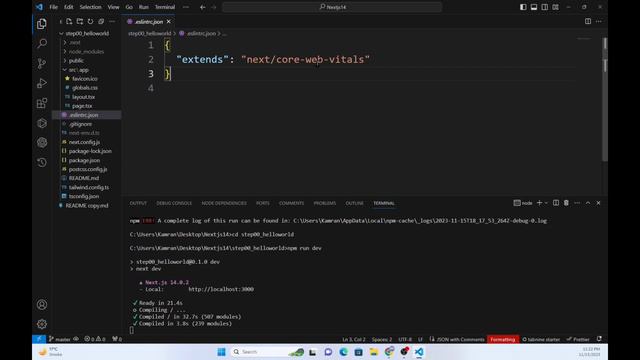640x360 pixels.
Task: Open the File menu
Action: [x=53, y=7]
